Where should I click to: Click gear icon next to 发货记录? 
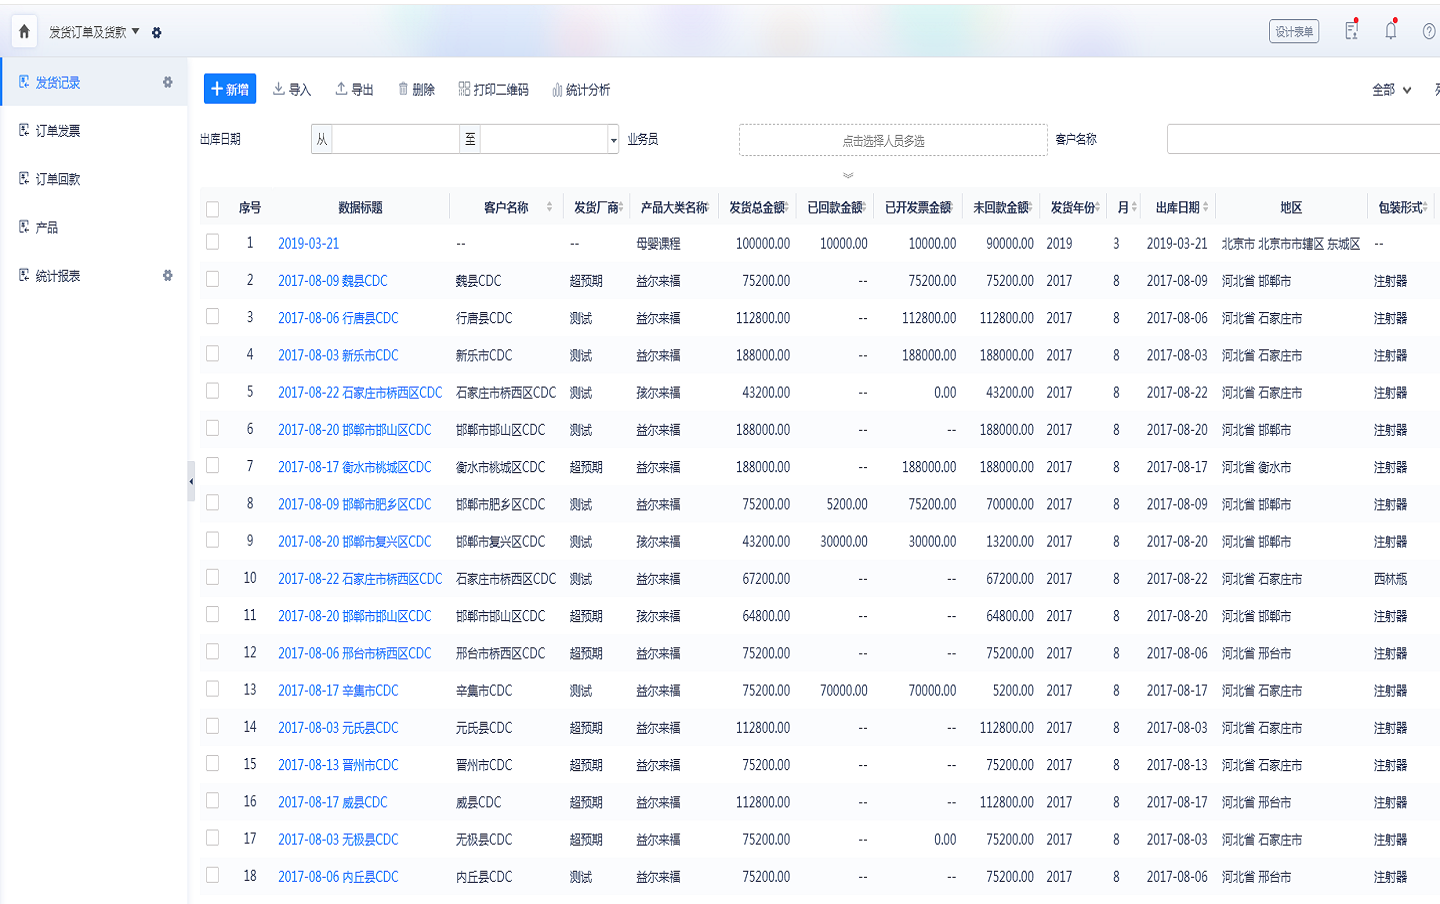pos(168,82)
